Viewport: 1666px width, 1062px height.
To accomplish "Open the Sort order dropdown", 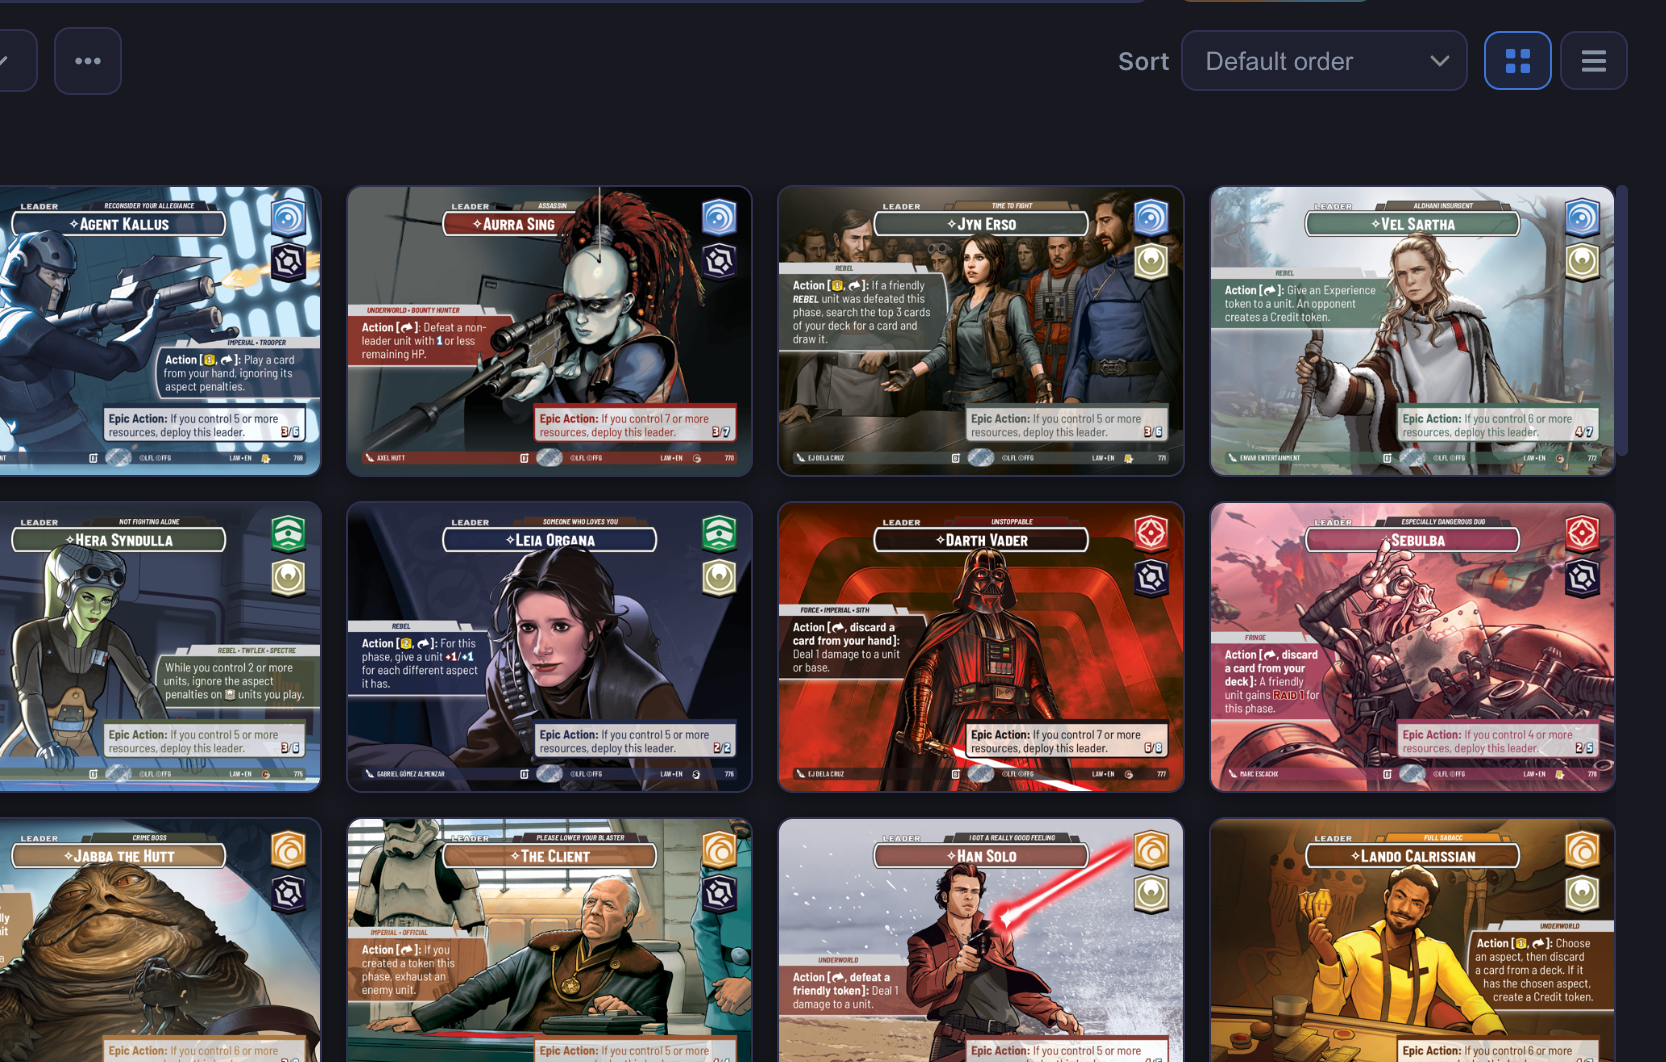I will [1323, 61].
